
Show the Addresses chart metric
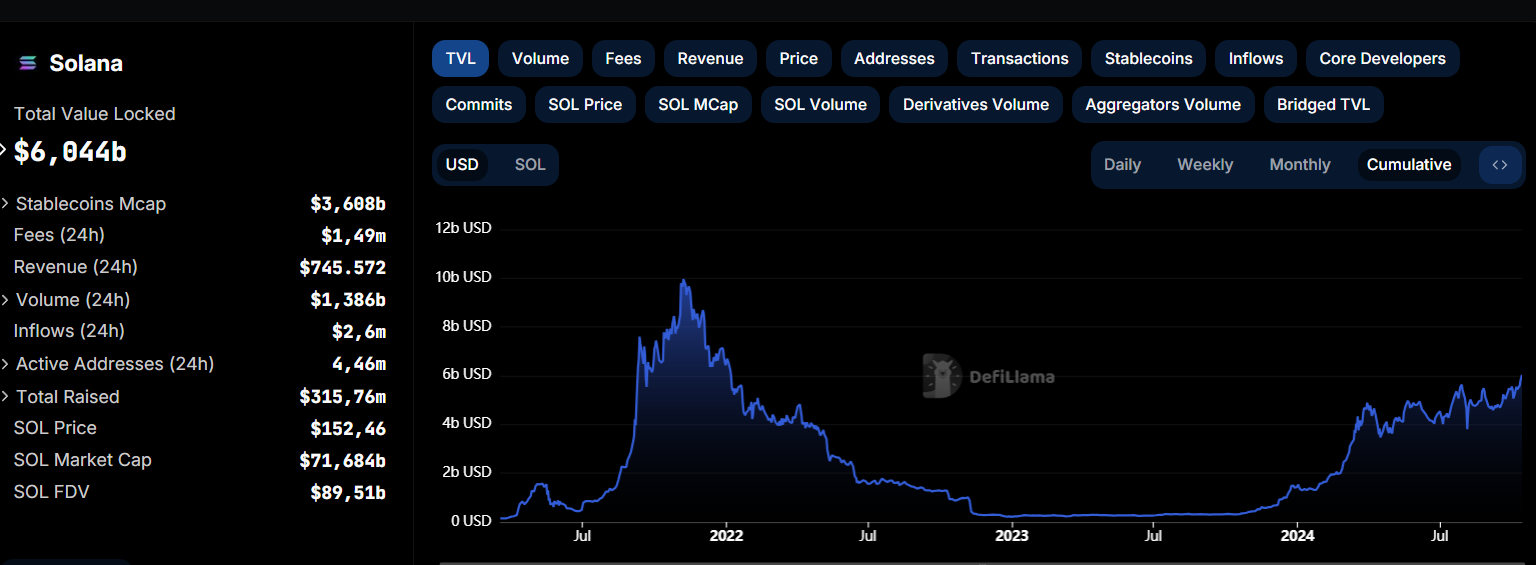[x=894, y=59]
